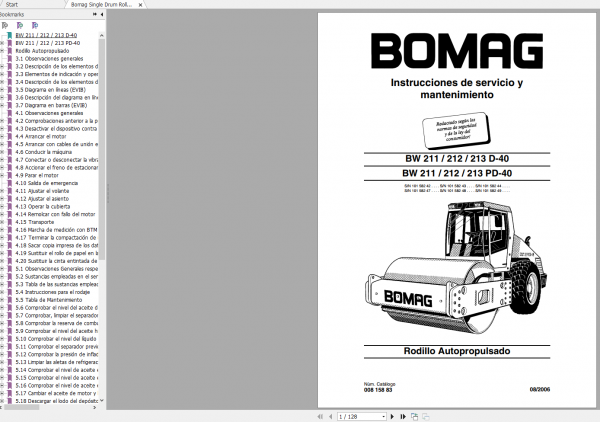This screenshot has width=600, height=422.
Task: Open bookmark 4.1 Observaciones generales
Action: pos(49,113)
